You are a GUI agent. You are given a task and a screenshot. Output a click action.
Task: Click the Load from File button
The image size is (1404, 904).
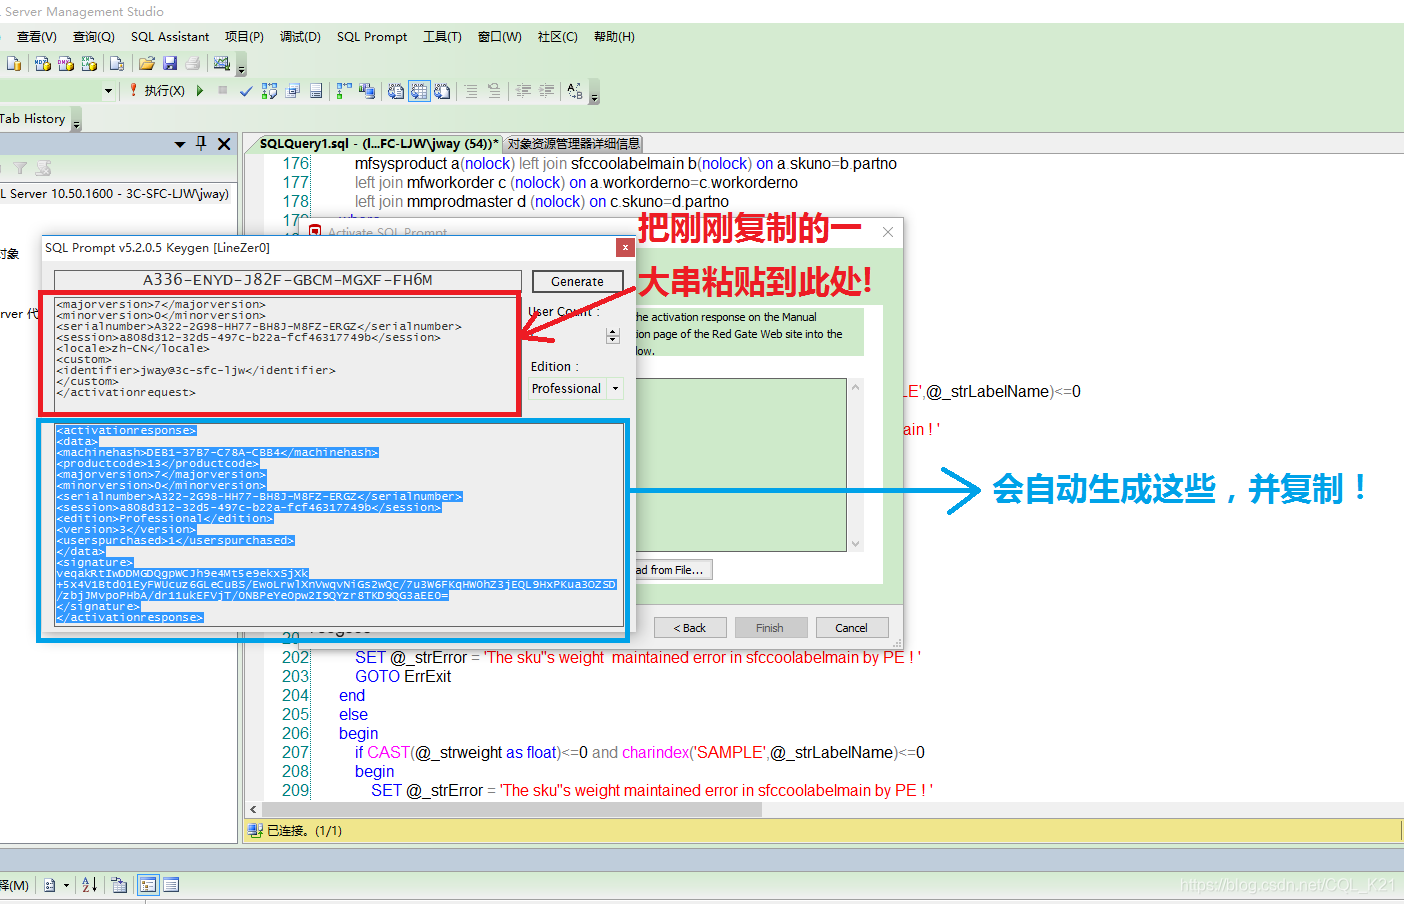[674, 570]
